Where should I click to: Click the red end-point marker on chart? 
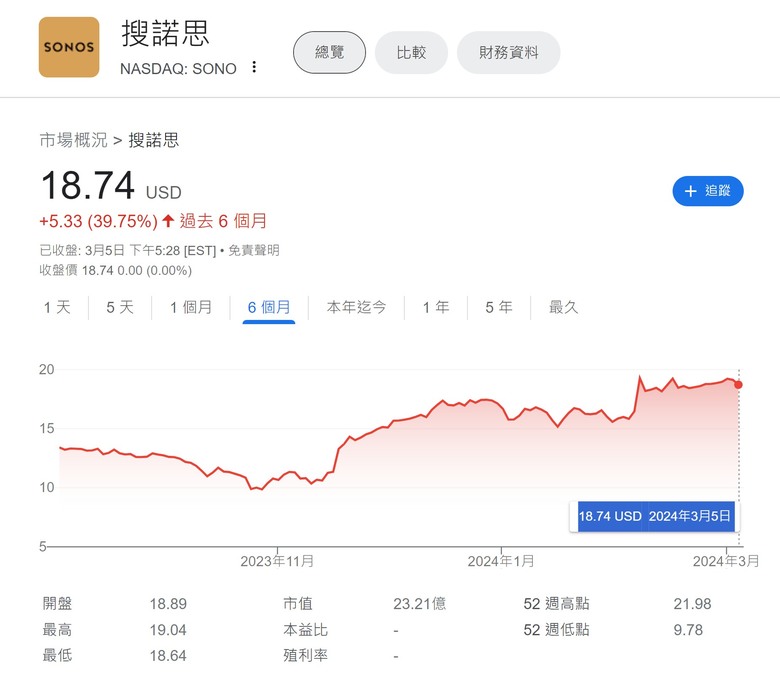tap(738, 385)
